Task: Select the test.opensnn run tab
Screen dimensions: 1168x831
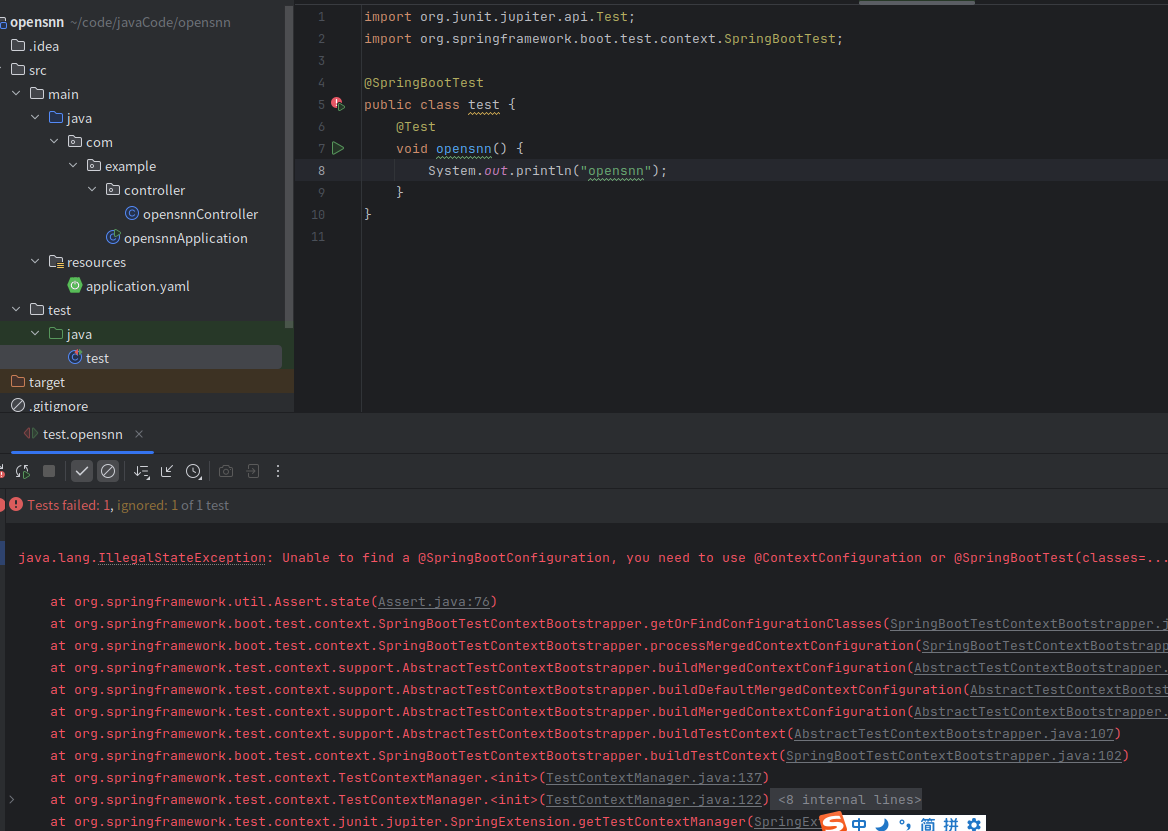Action: tap(82, 434)
